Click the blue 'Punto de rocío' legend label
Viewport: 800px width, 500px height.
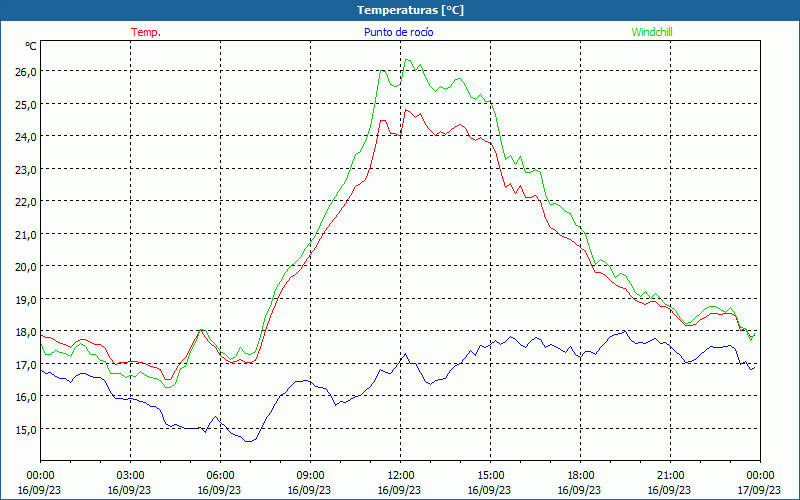(398, 32)
